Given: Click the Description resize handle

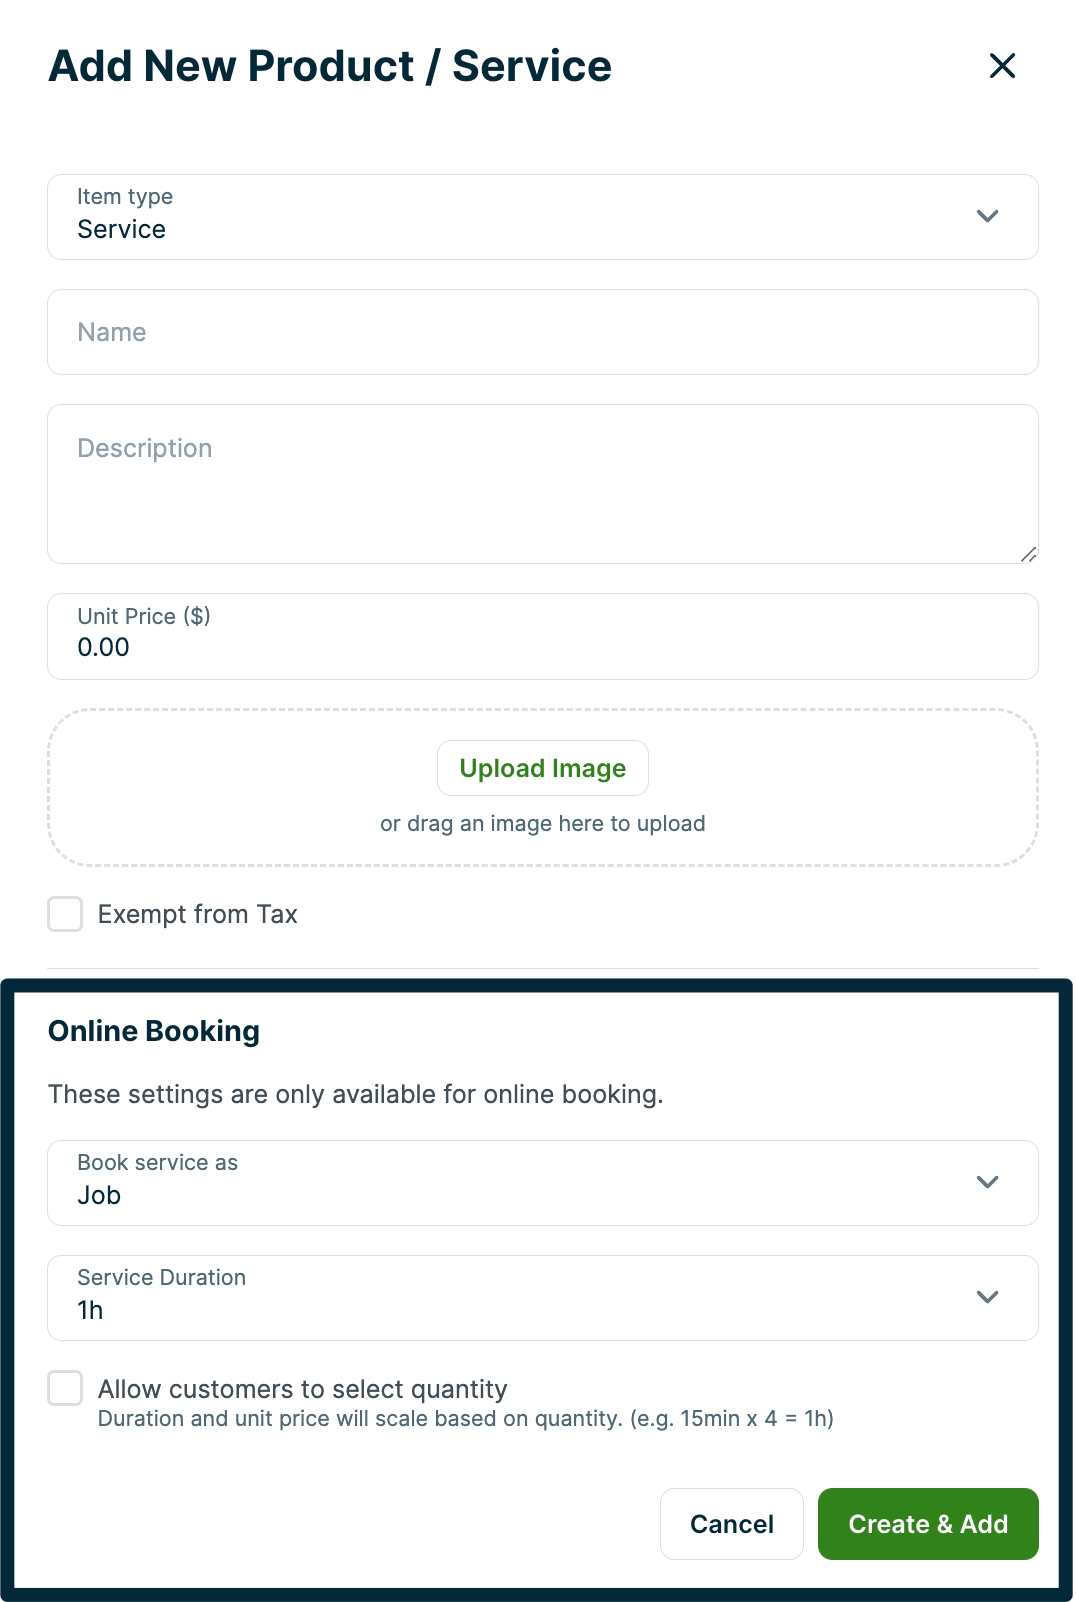Looking at the screenshot, I should pyautogui.click(x=1028, y=554).
